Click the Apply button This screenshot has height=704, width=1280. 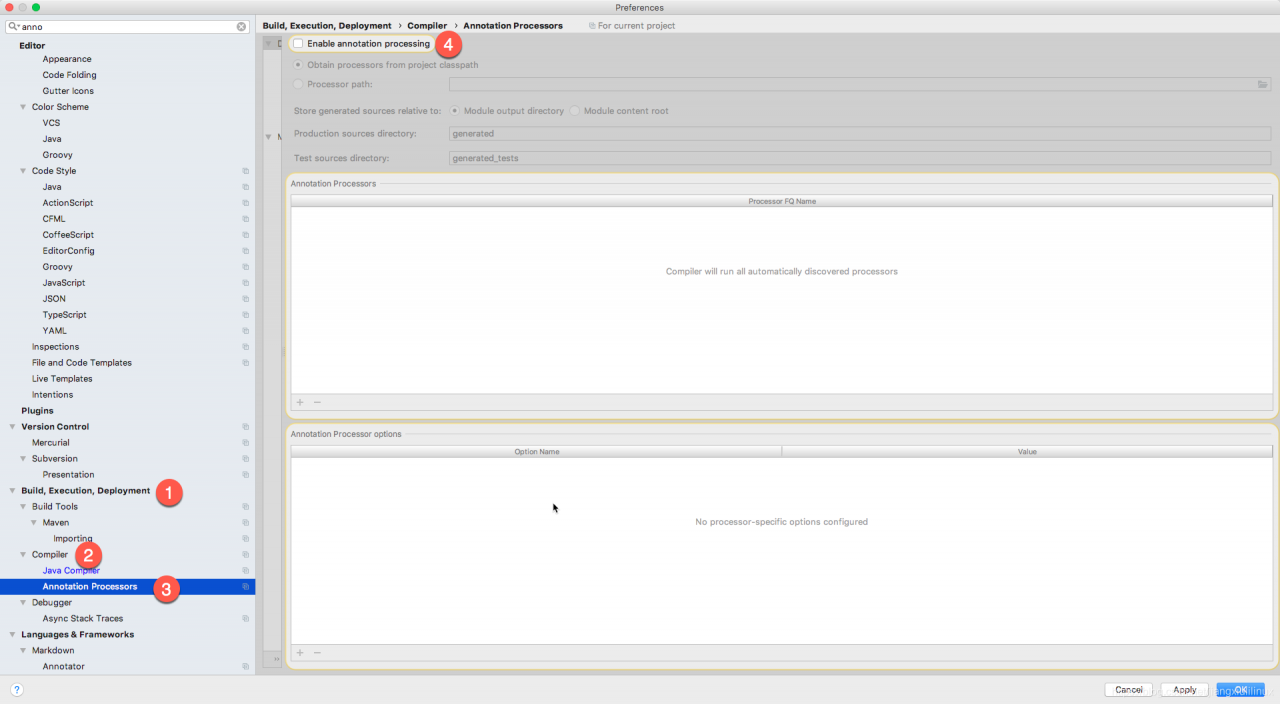click(x=1185, y=690)
